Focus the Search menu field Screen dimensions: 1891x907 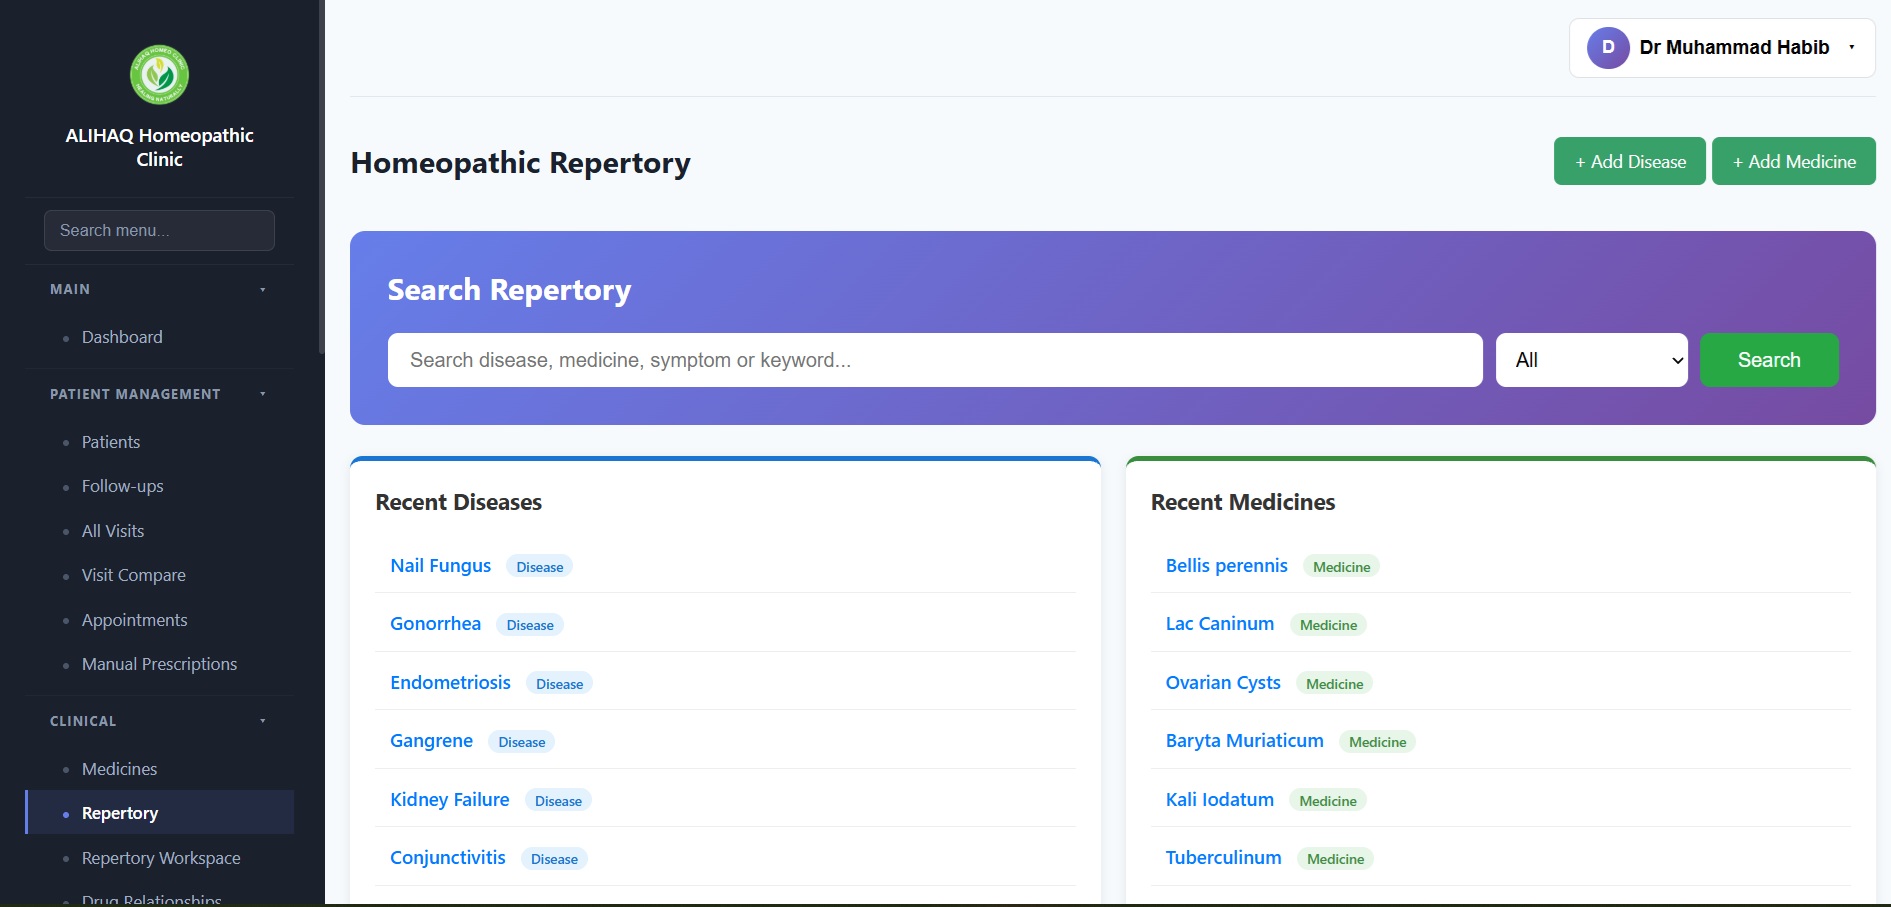pos(159,230)
